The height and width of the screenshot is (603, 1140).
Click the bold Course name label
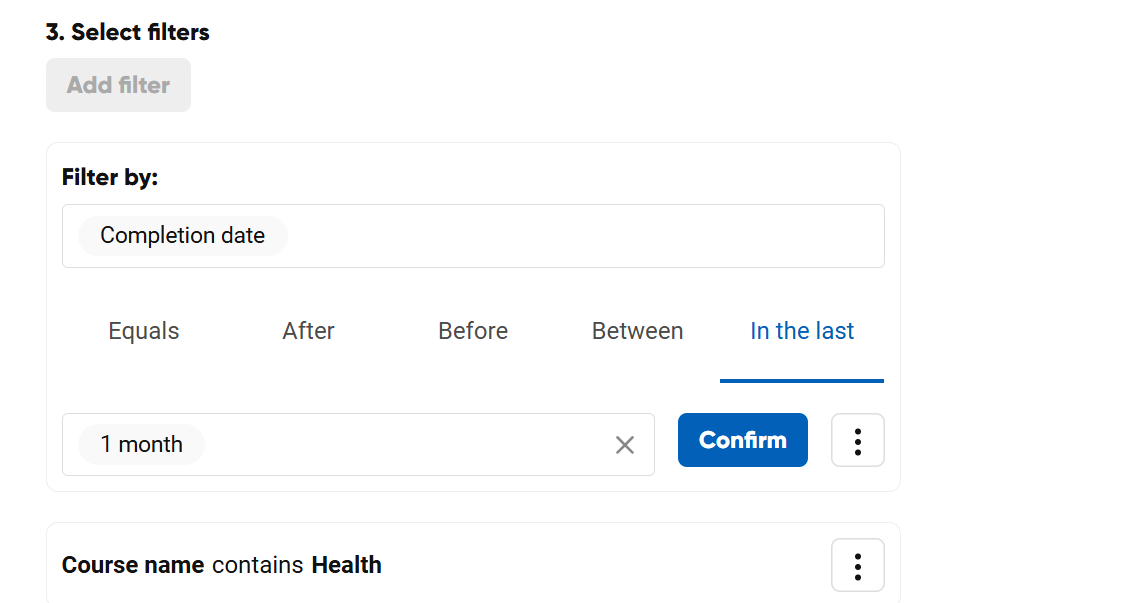click(133, 565)
